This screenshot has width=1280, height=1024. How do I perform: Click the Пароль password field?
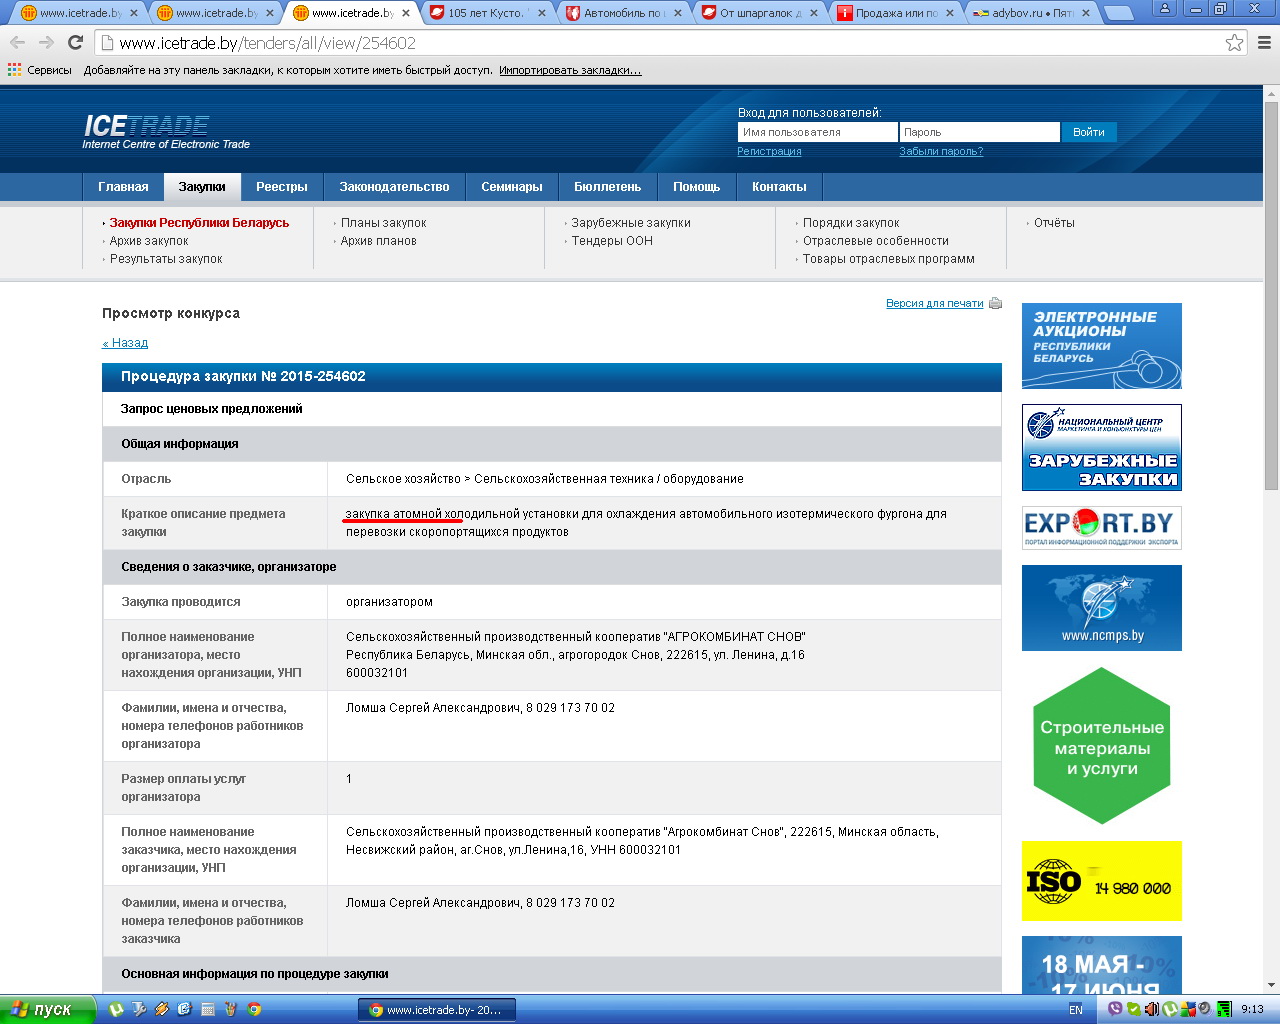(x=979, y=132)
